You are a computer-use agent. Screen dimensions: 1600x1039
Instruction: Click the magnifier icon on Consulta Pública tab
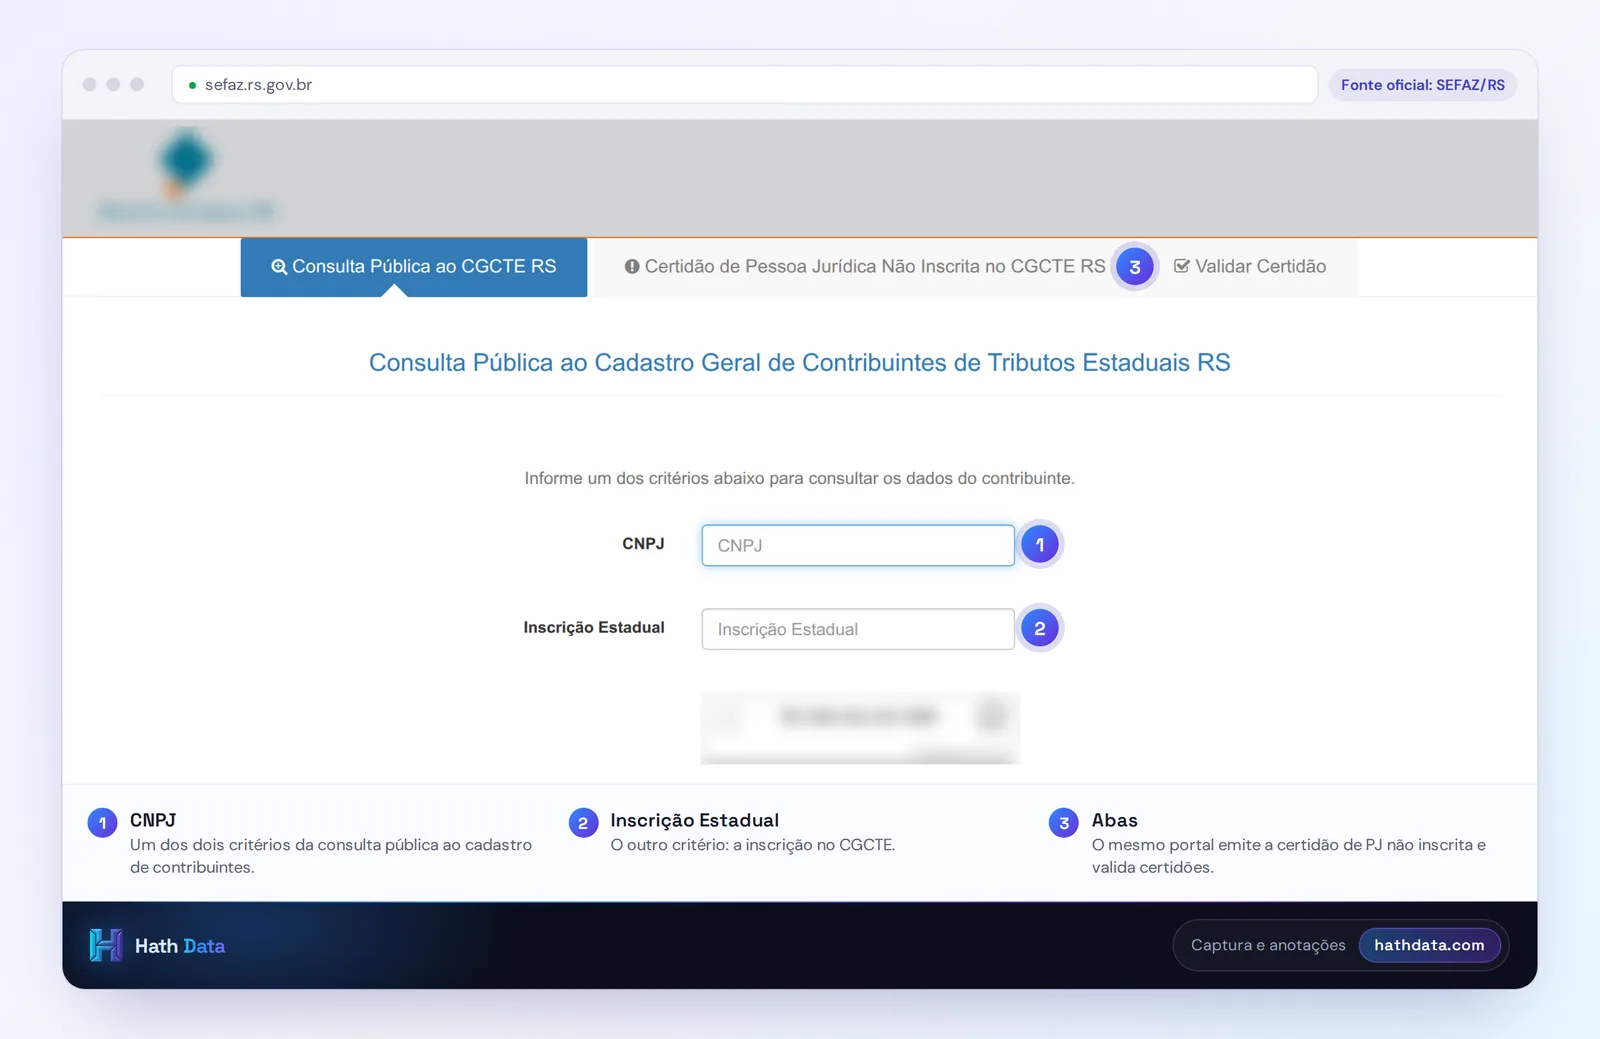point(279,267)
